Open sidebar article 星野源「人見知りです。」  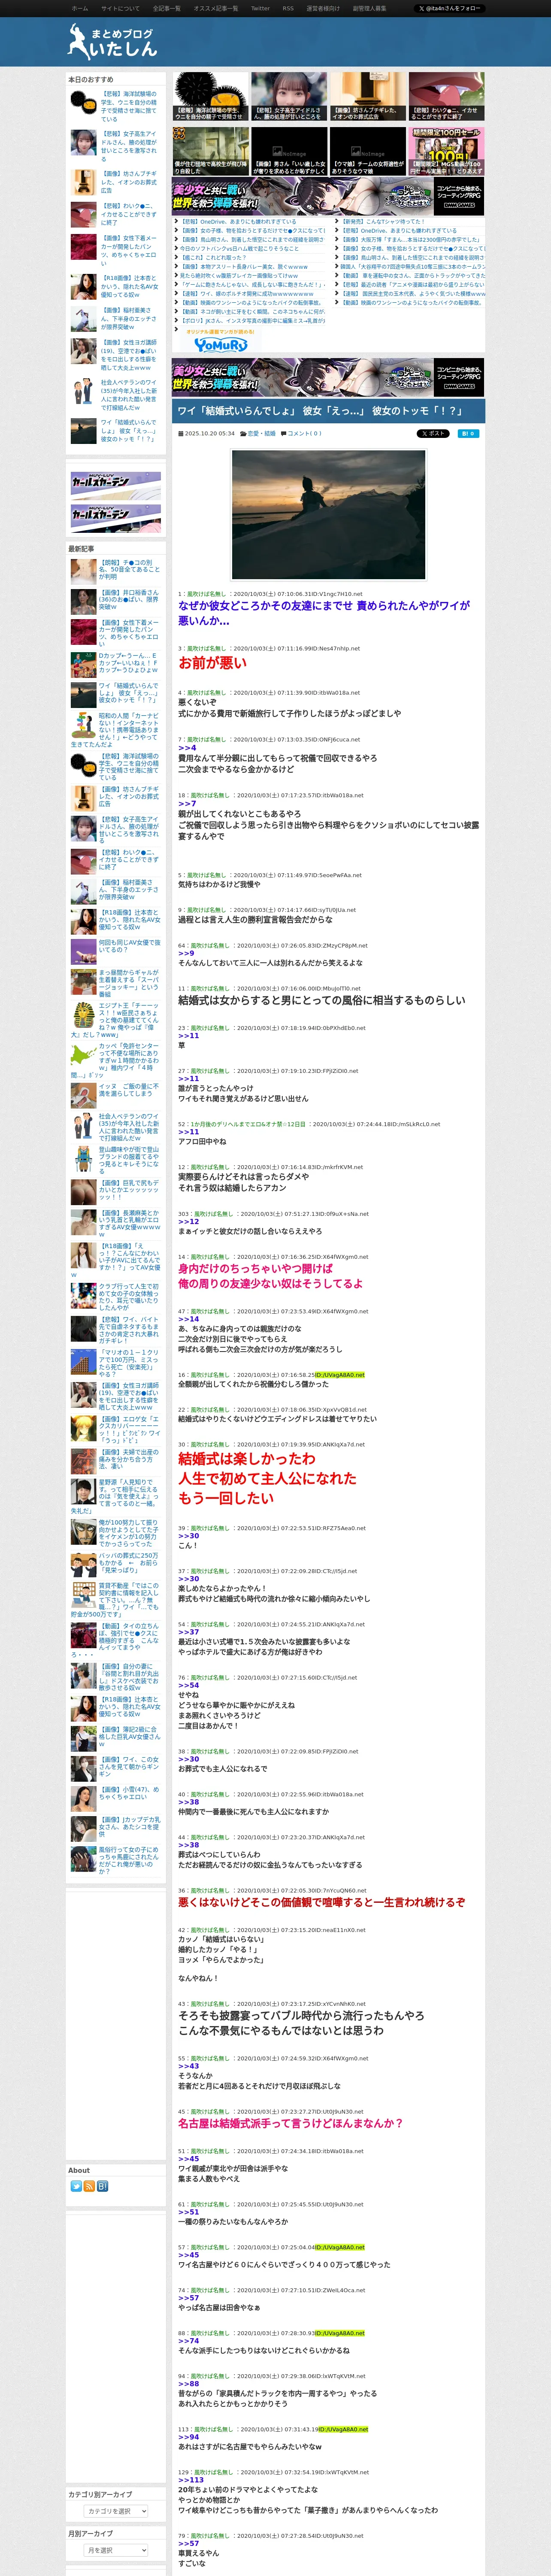click(x=114, y=1496)
